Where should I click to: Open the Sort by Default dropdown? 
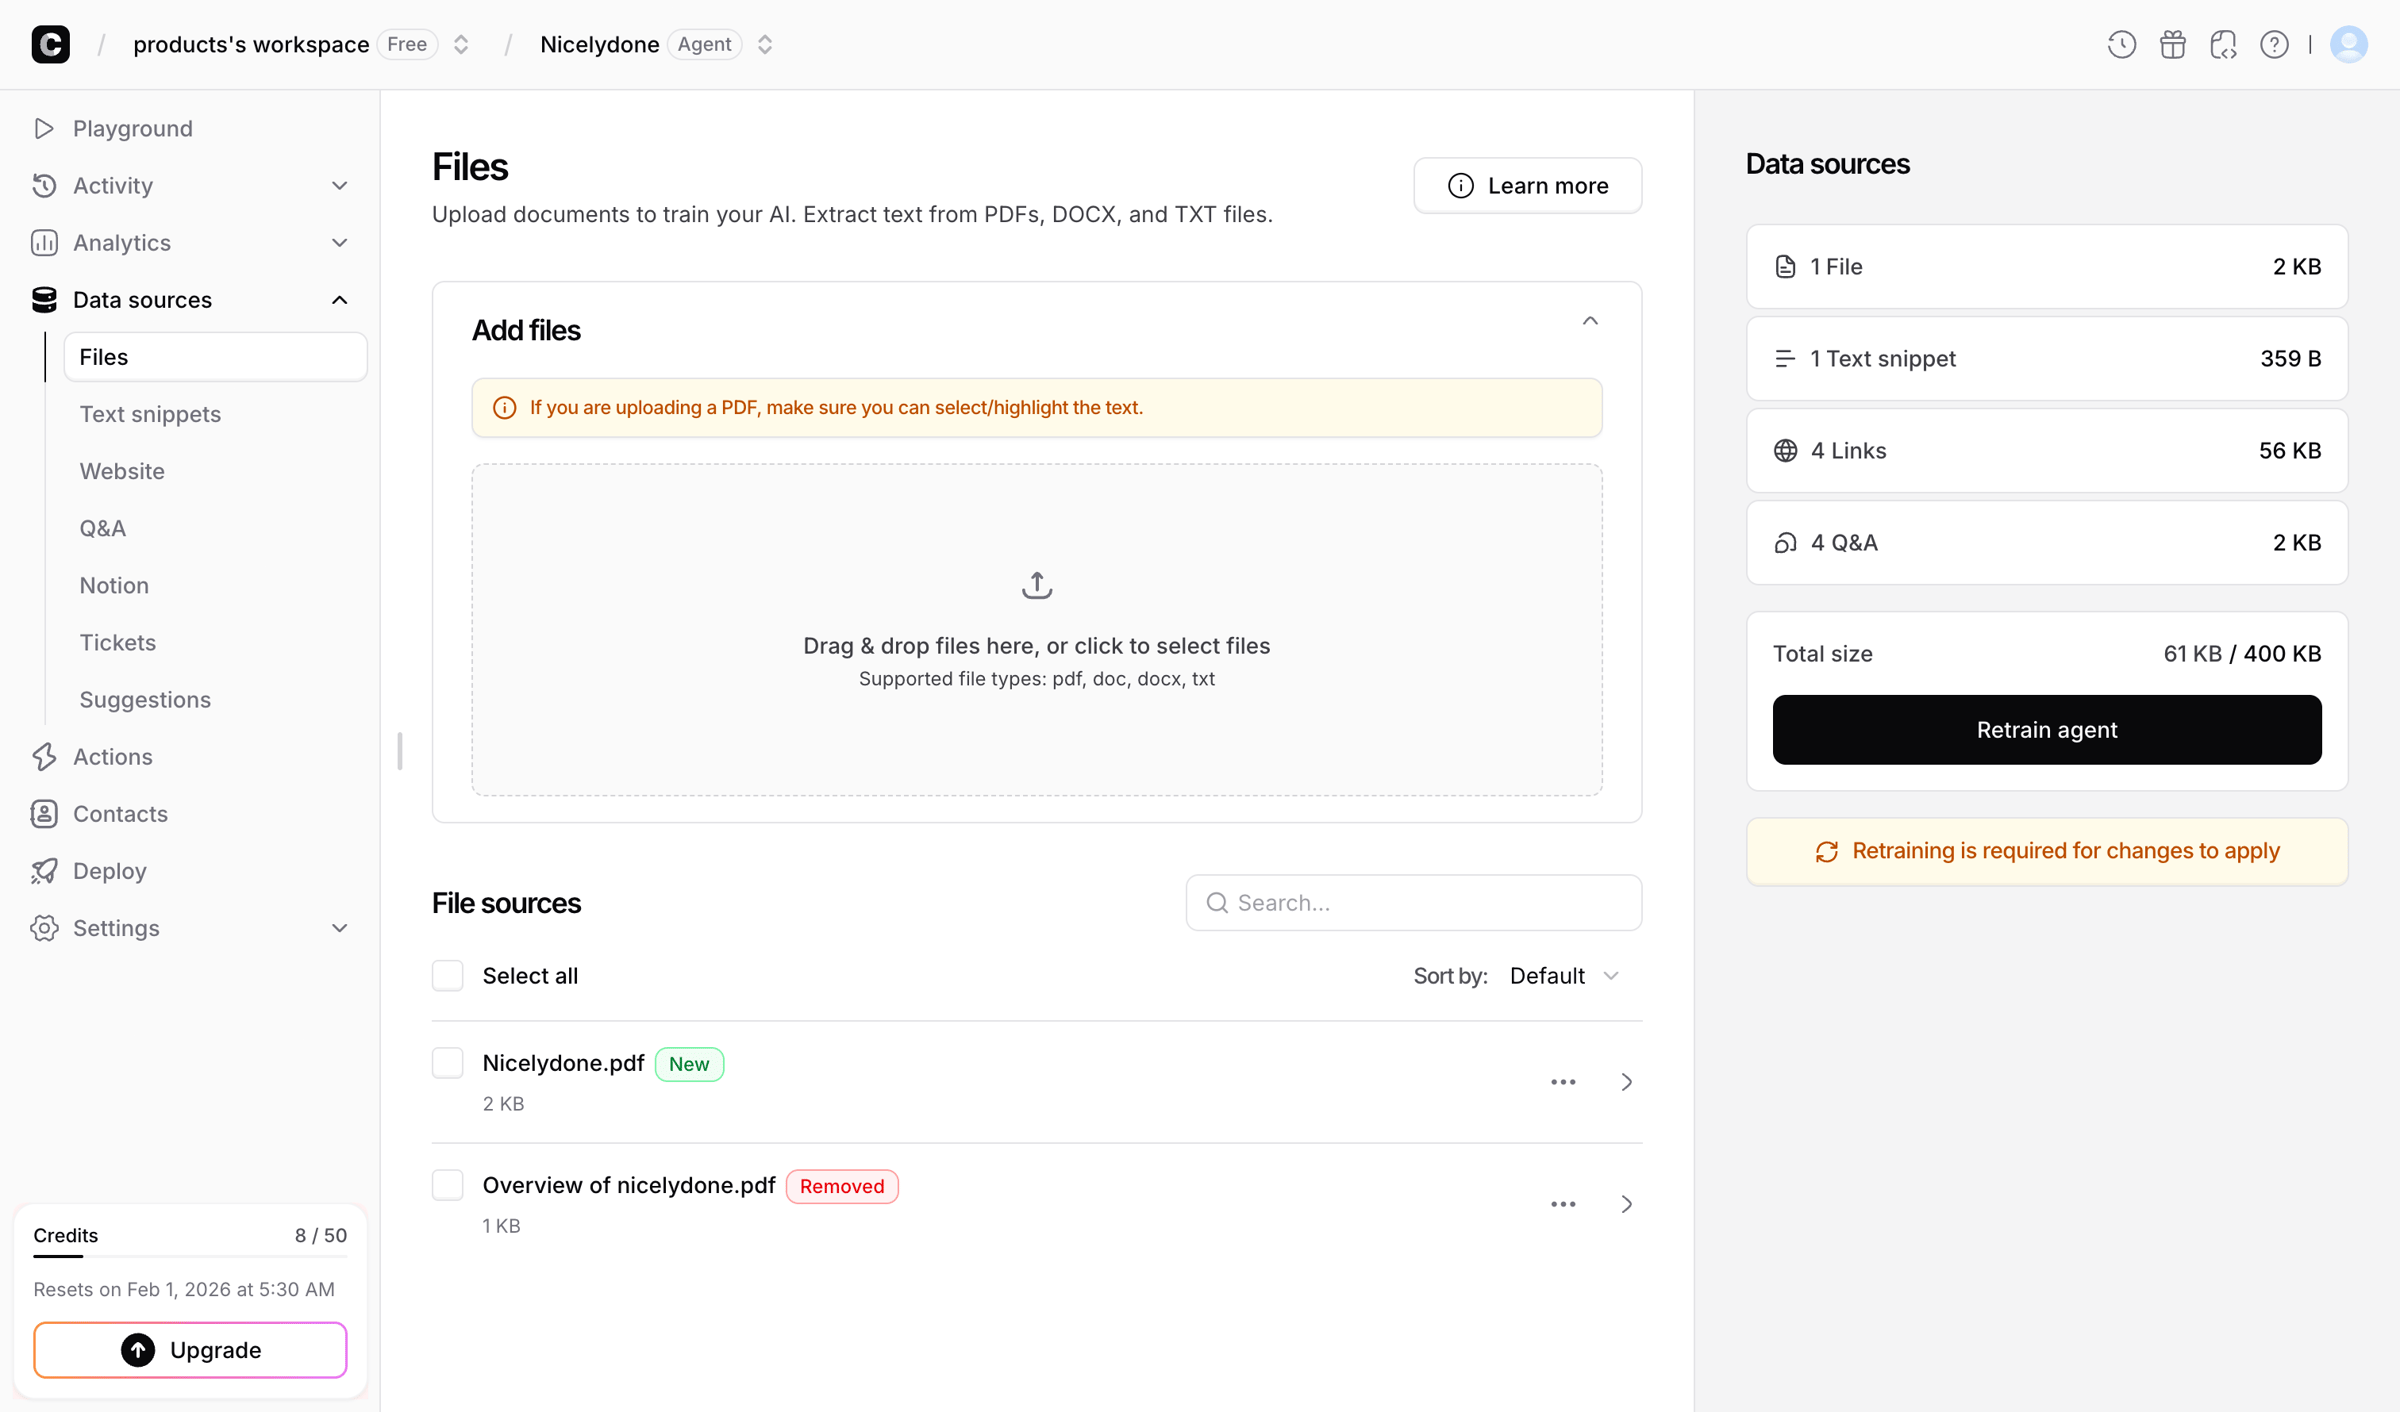point(1564,975)
